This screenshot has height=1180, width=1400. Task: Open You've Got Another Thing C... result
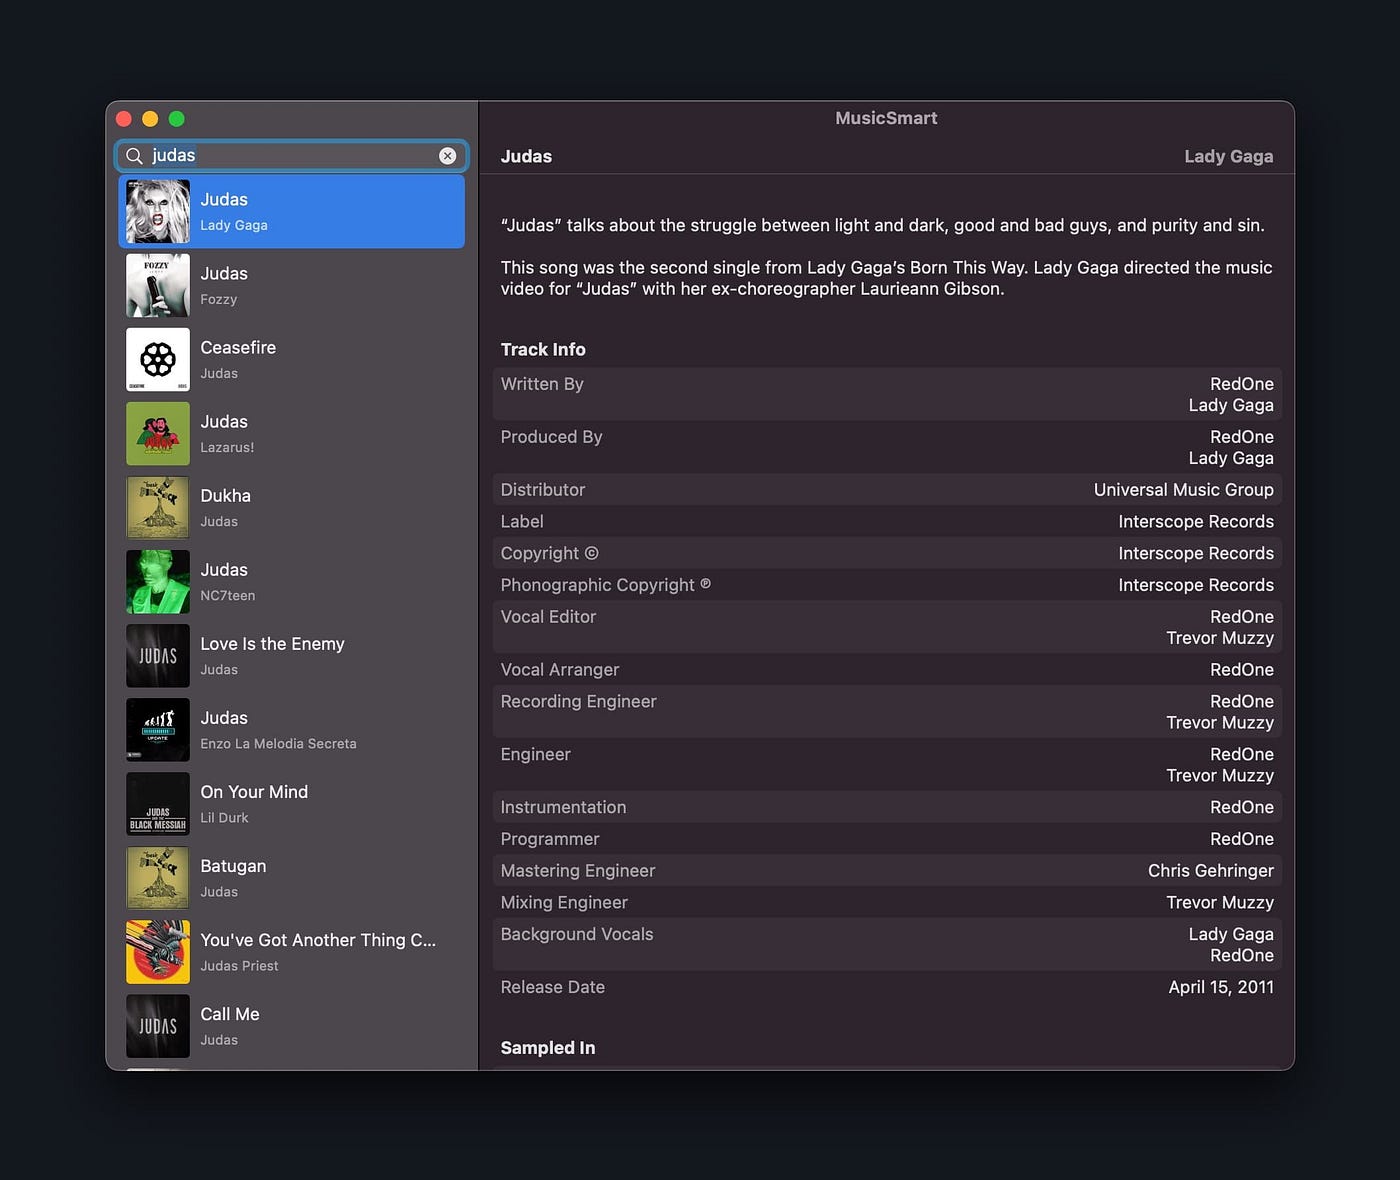coord(291,952)
